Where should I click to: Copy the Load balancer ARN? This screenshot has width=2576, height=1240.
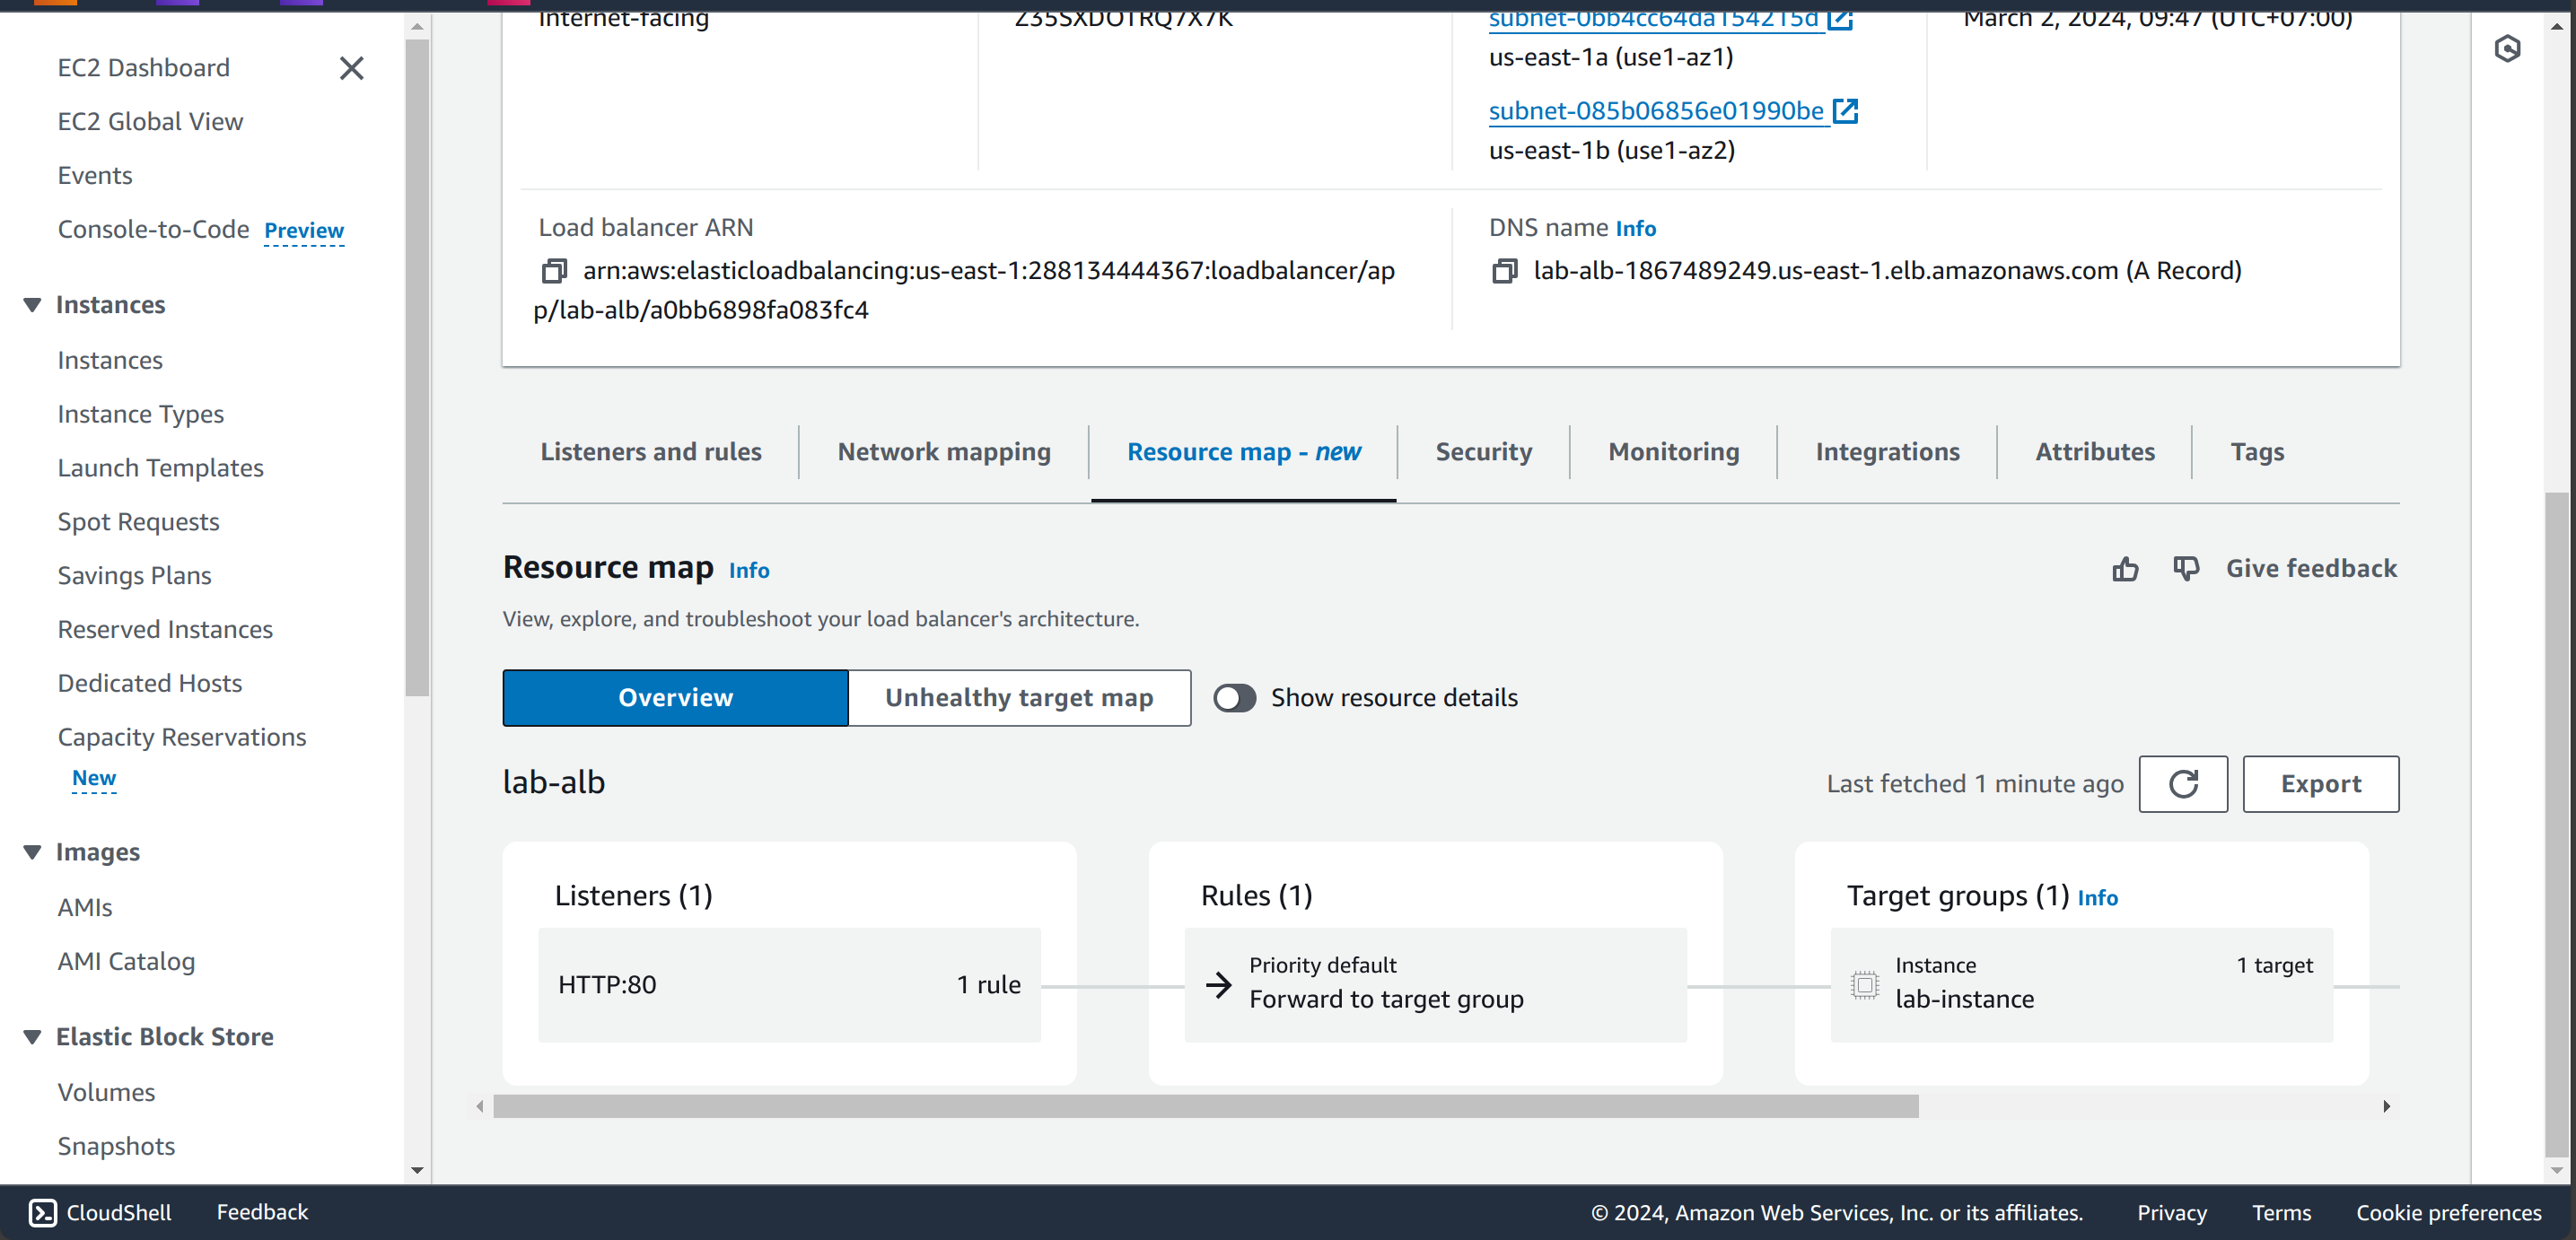[551, 270]
